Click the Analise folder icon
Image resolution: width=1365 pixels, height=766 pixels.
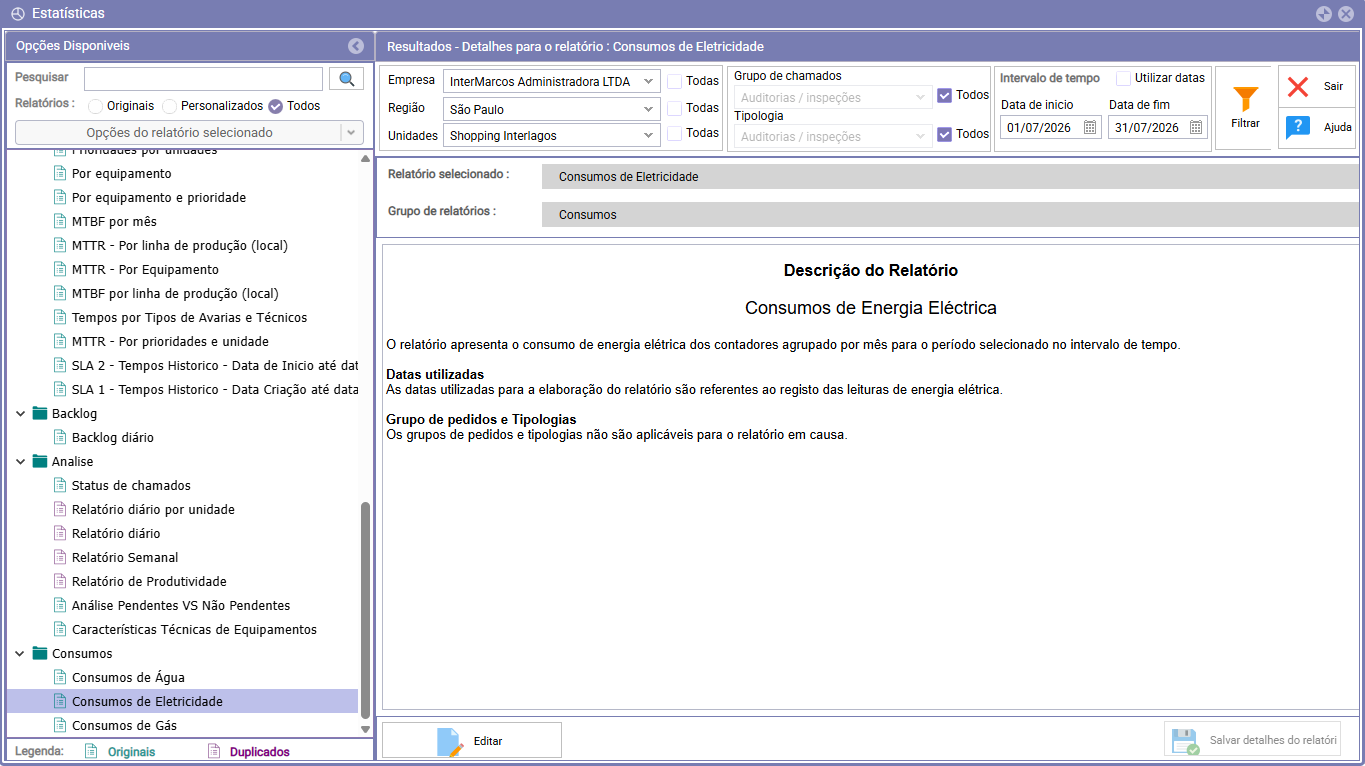click(x=40, y=461)
